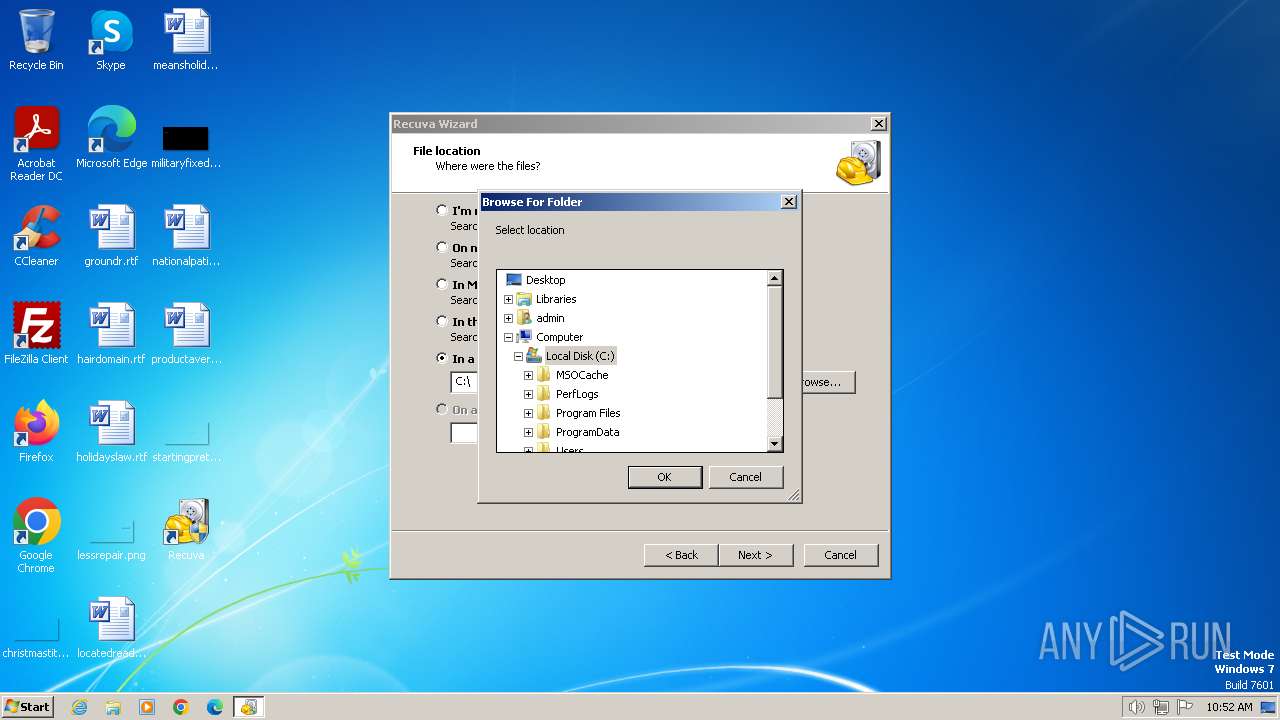
Task: Open Google Chrome desktop shortcut
Action: 36,536
